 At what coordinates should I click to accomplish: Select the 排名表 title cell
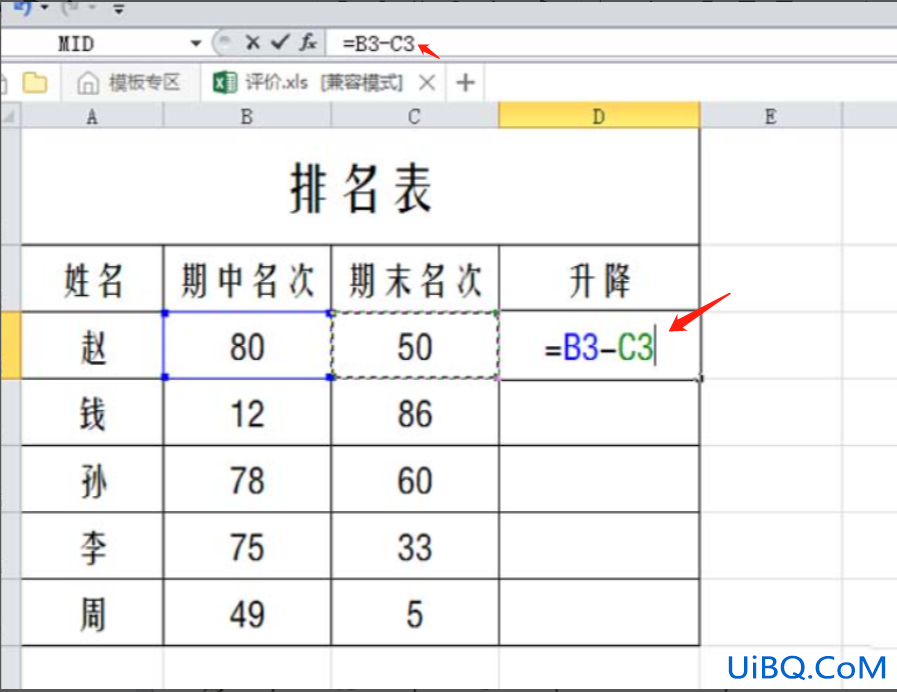pyautogui.click(x=360, y=188)
